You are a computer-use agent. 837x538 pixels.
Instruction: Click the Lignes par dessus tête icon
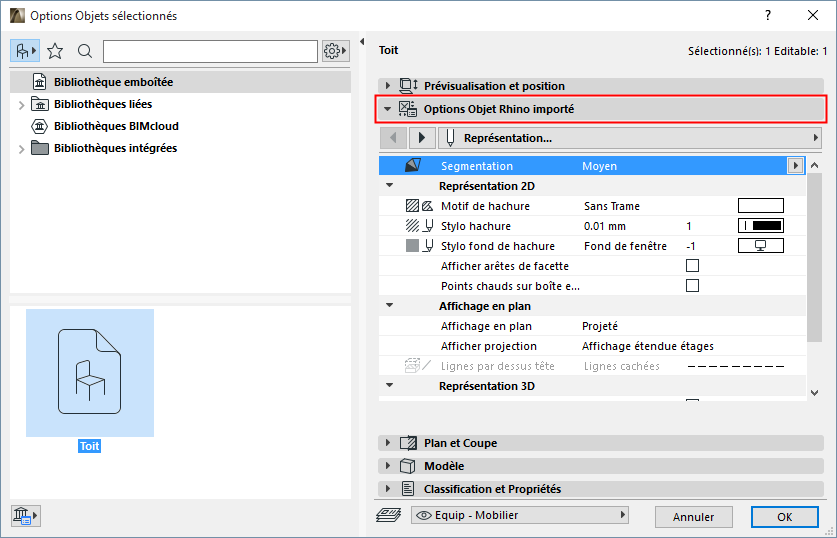(x=418, y=366)
